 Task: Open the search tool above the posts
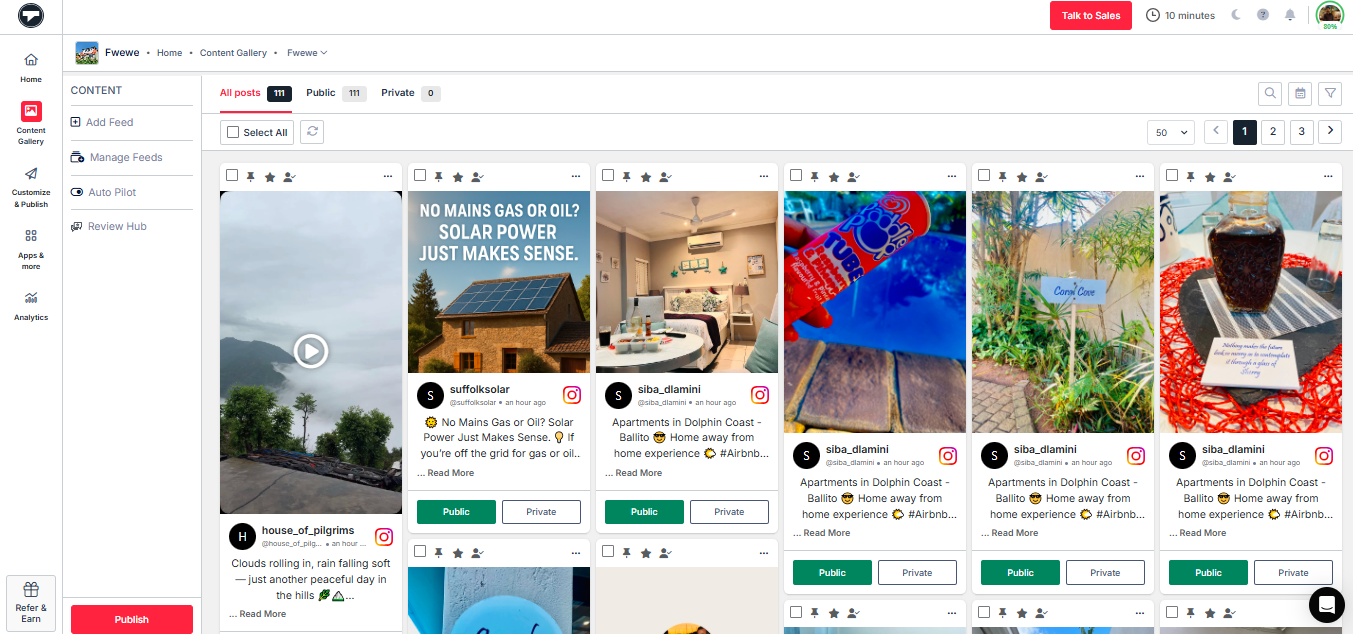(x=1269, y=93)
